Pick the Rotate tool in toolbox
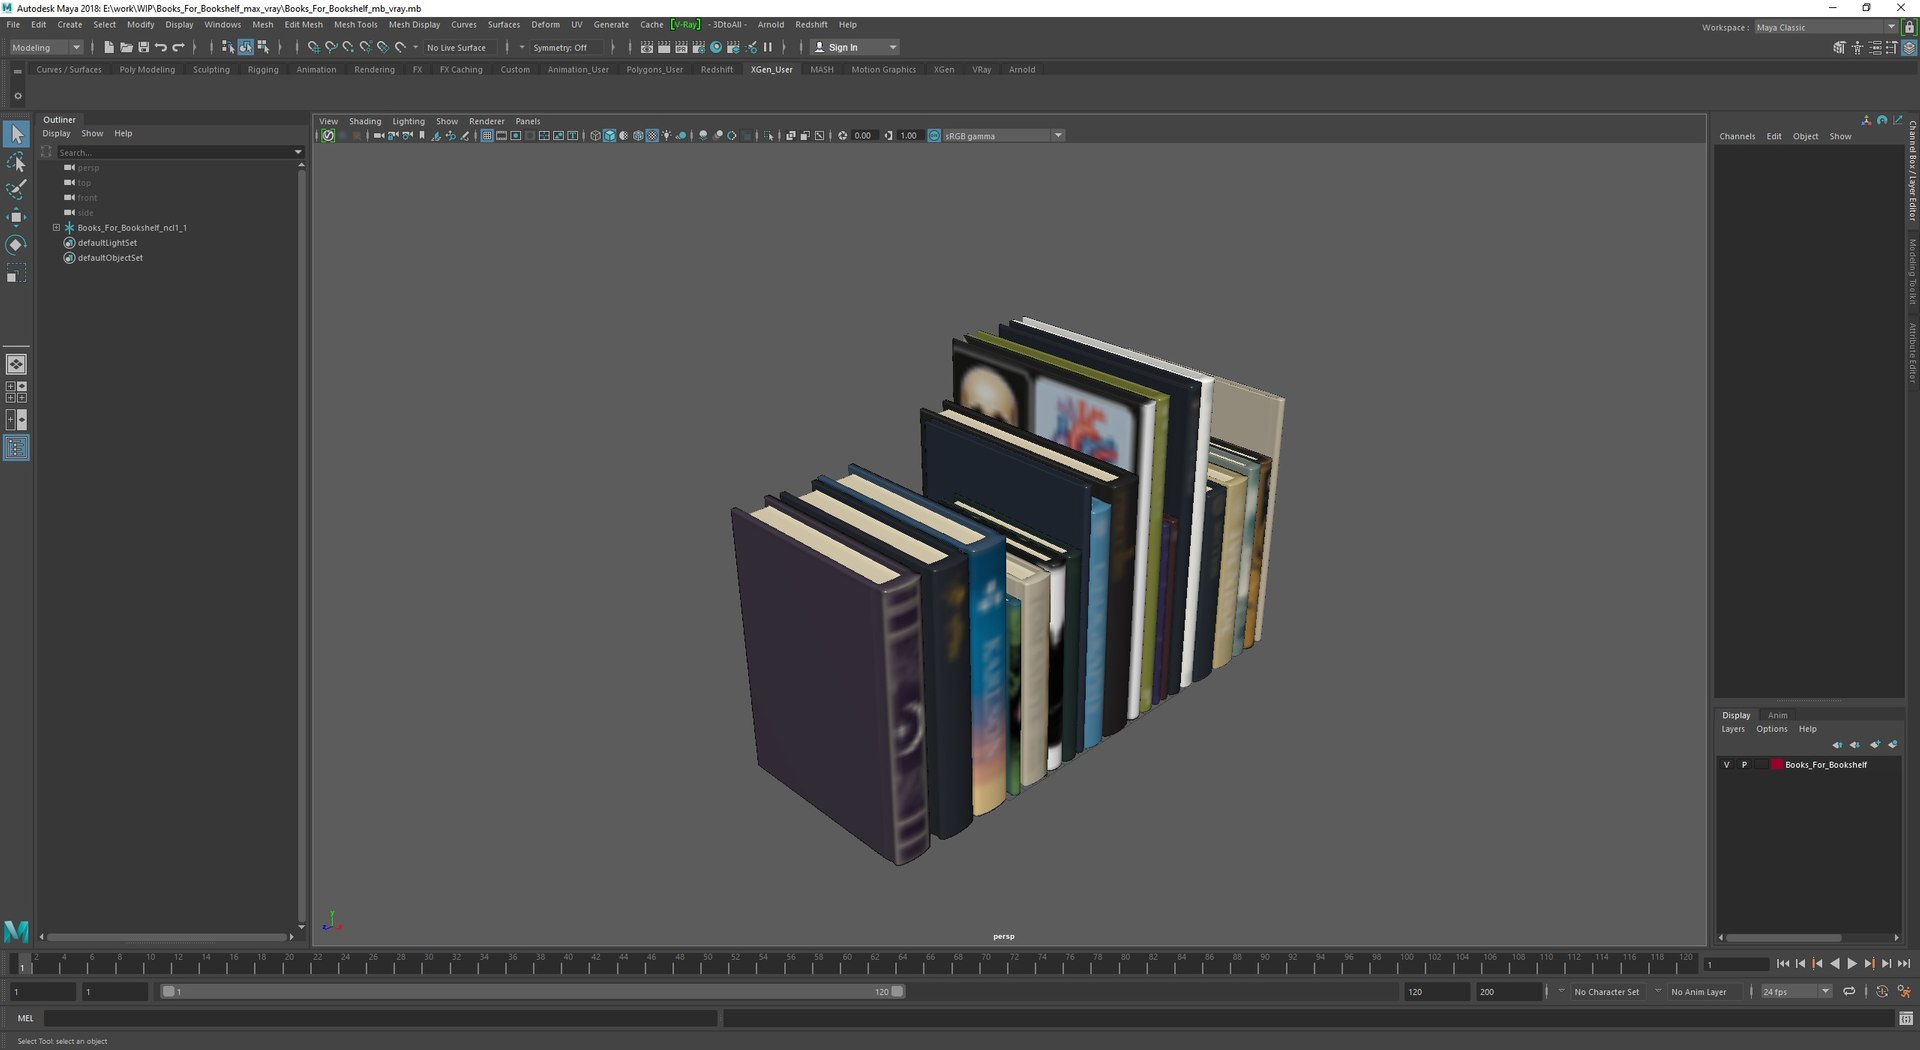 pyautogui.click(x=16, y=245)
